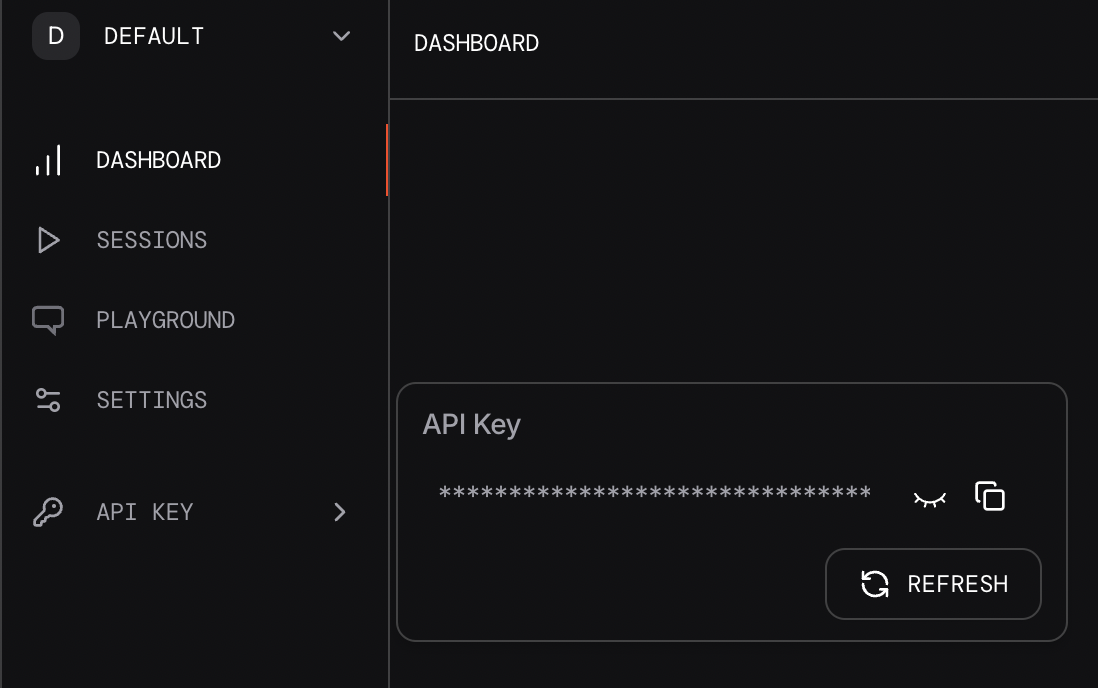Image resolution: width=1098 pixels, height=688 pixels.
Task: Click the Settings sliders icon
Action: coord(48,400)
